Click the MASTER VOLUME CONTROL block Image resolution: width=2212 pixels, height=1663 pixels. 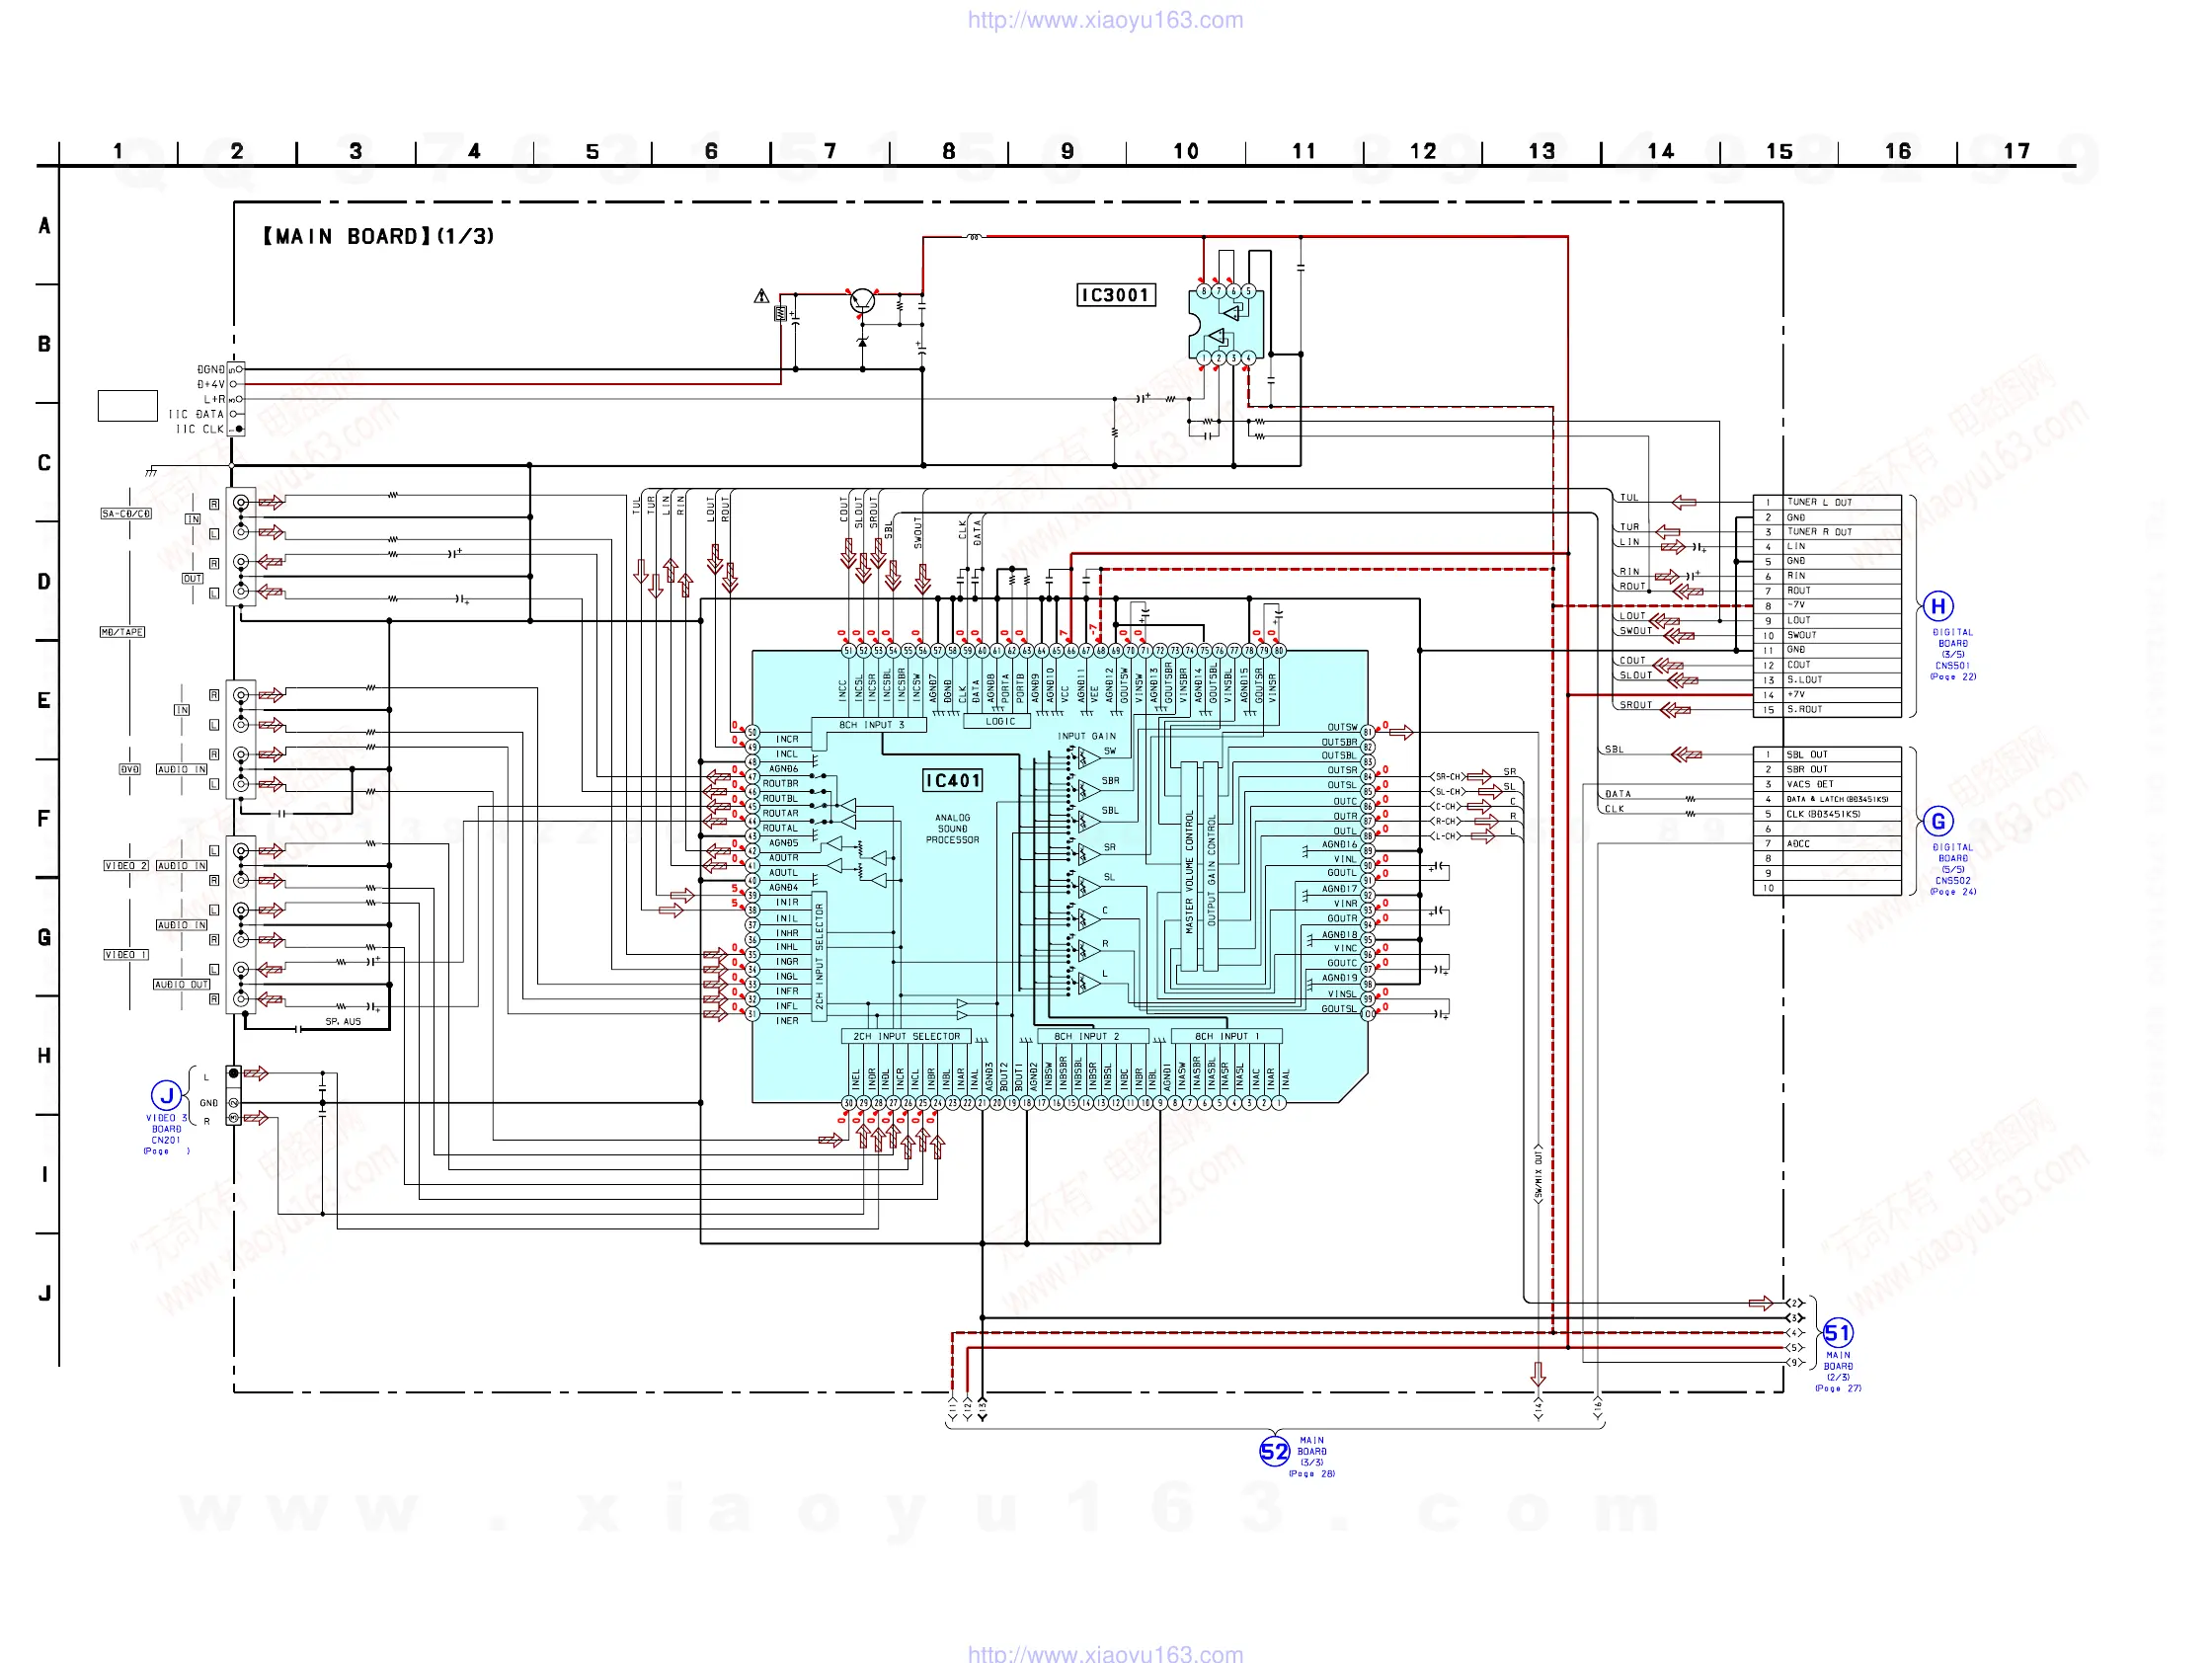pos(1189,870)
